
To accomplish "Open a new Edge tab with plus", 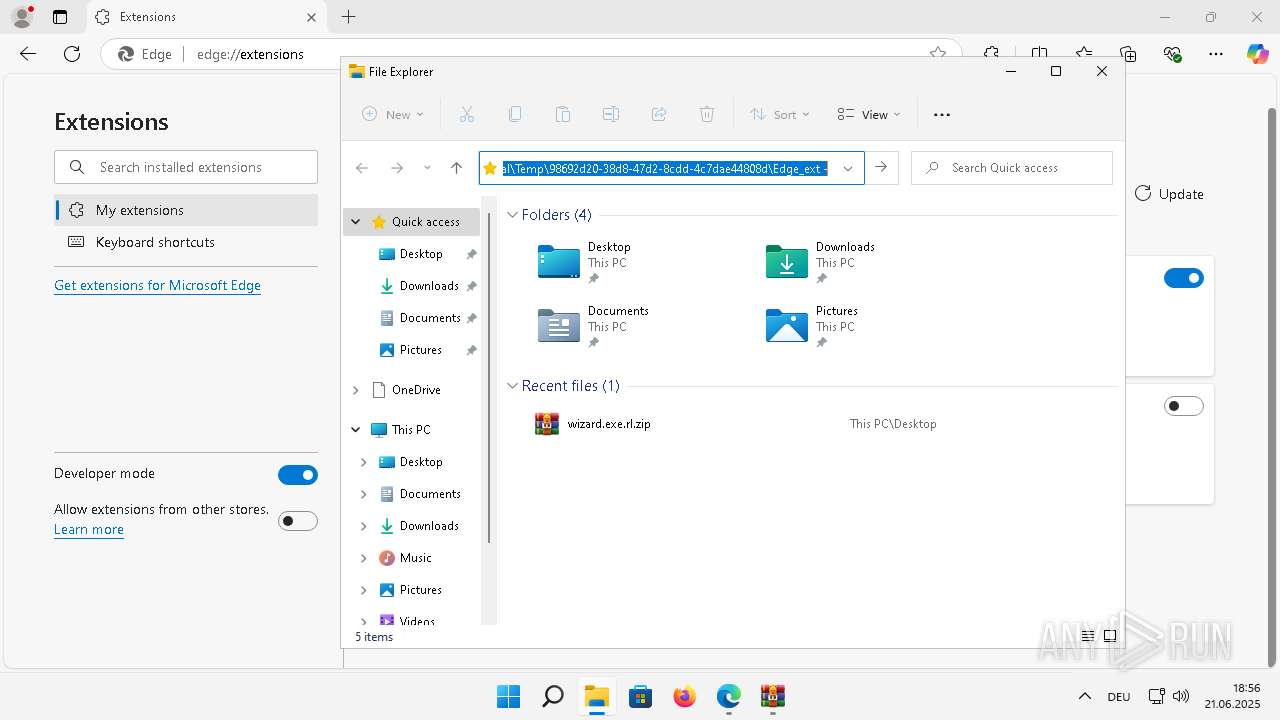I will 348,17.
